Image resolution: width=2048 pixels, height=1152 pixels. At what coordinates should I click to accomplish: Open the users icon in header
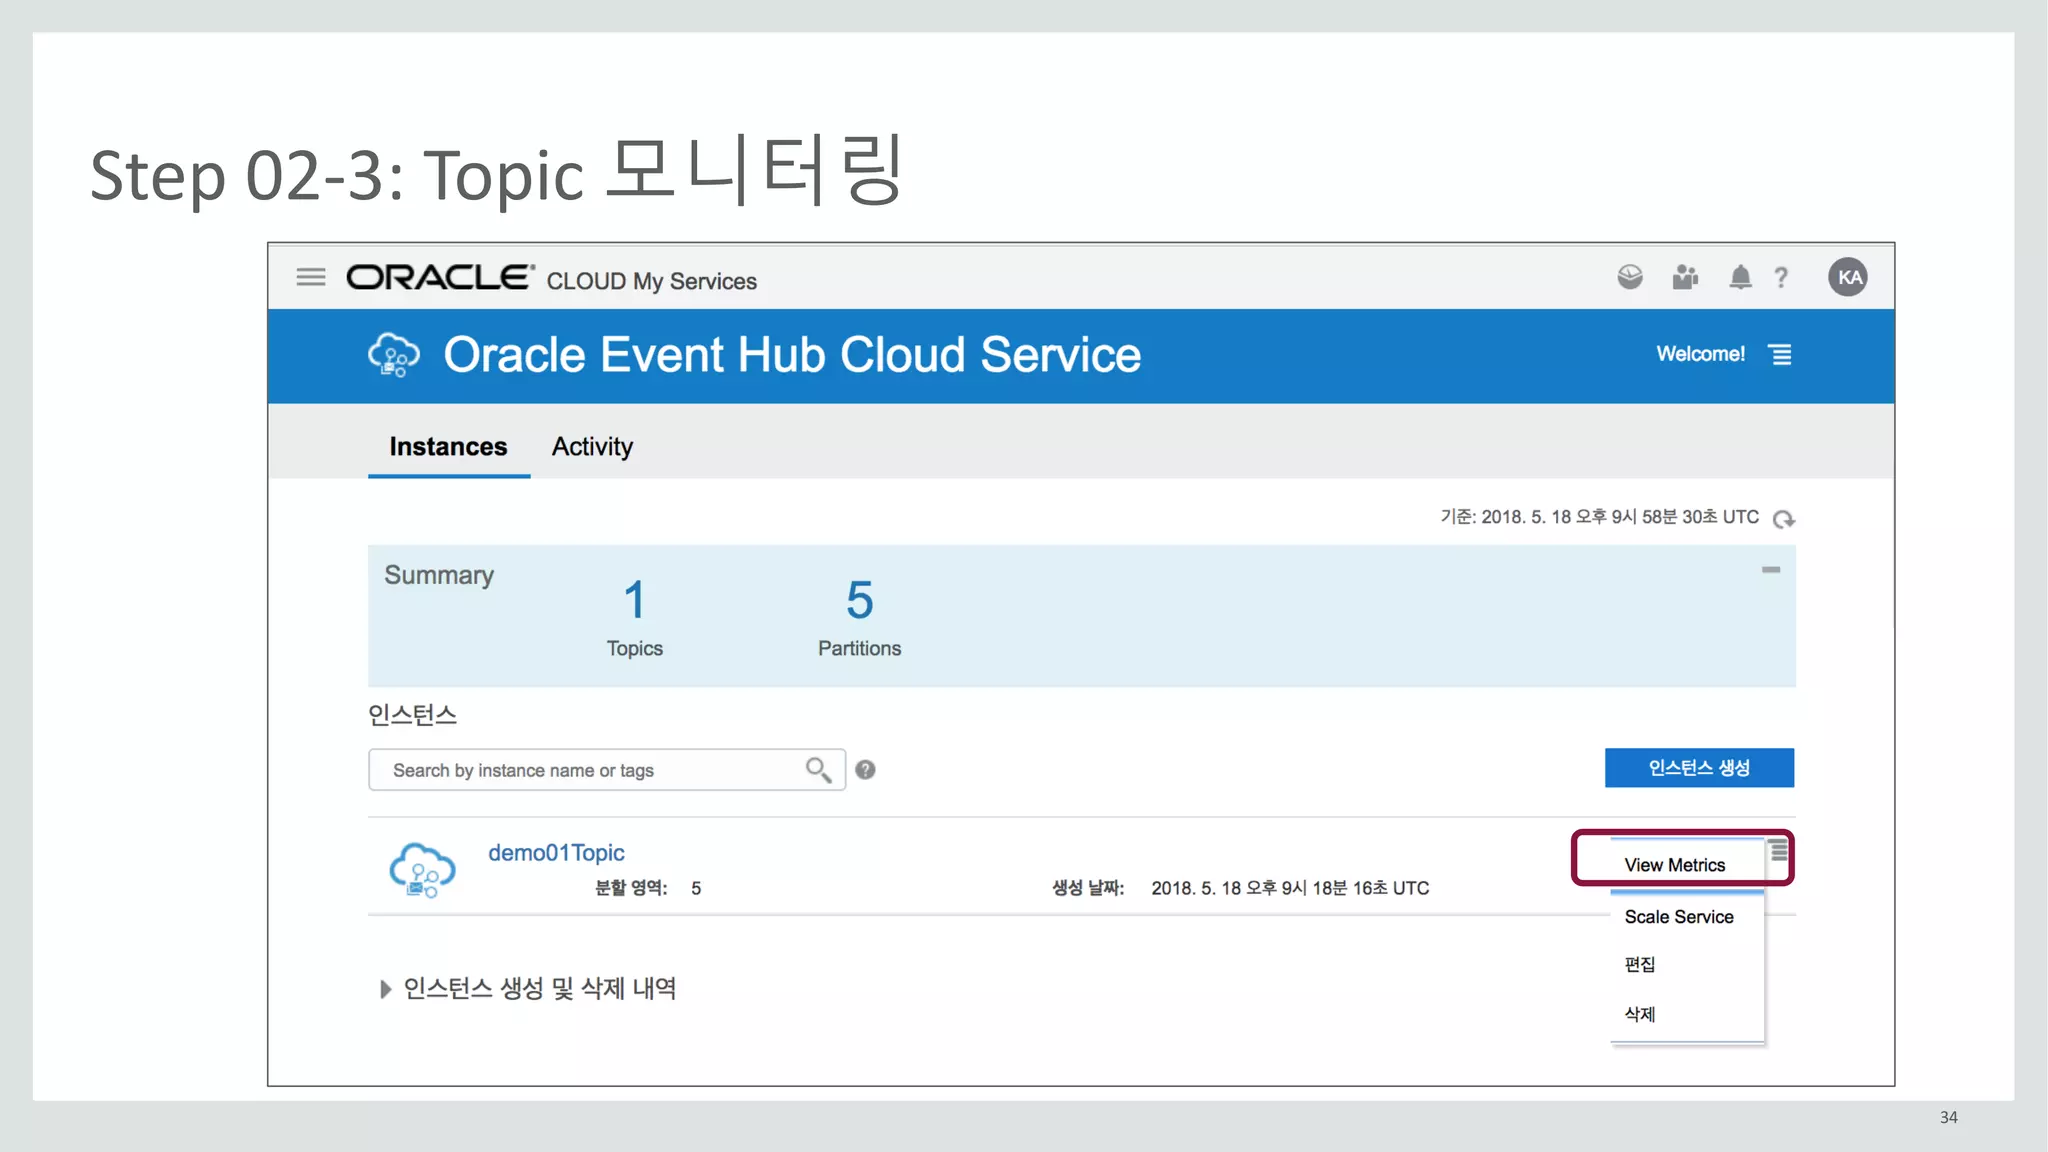(1685, 277)
